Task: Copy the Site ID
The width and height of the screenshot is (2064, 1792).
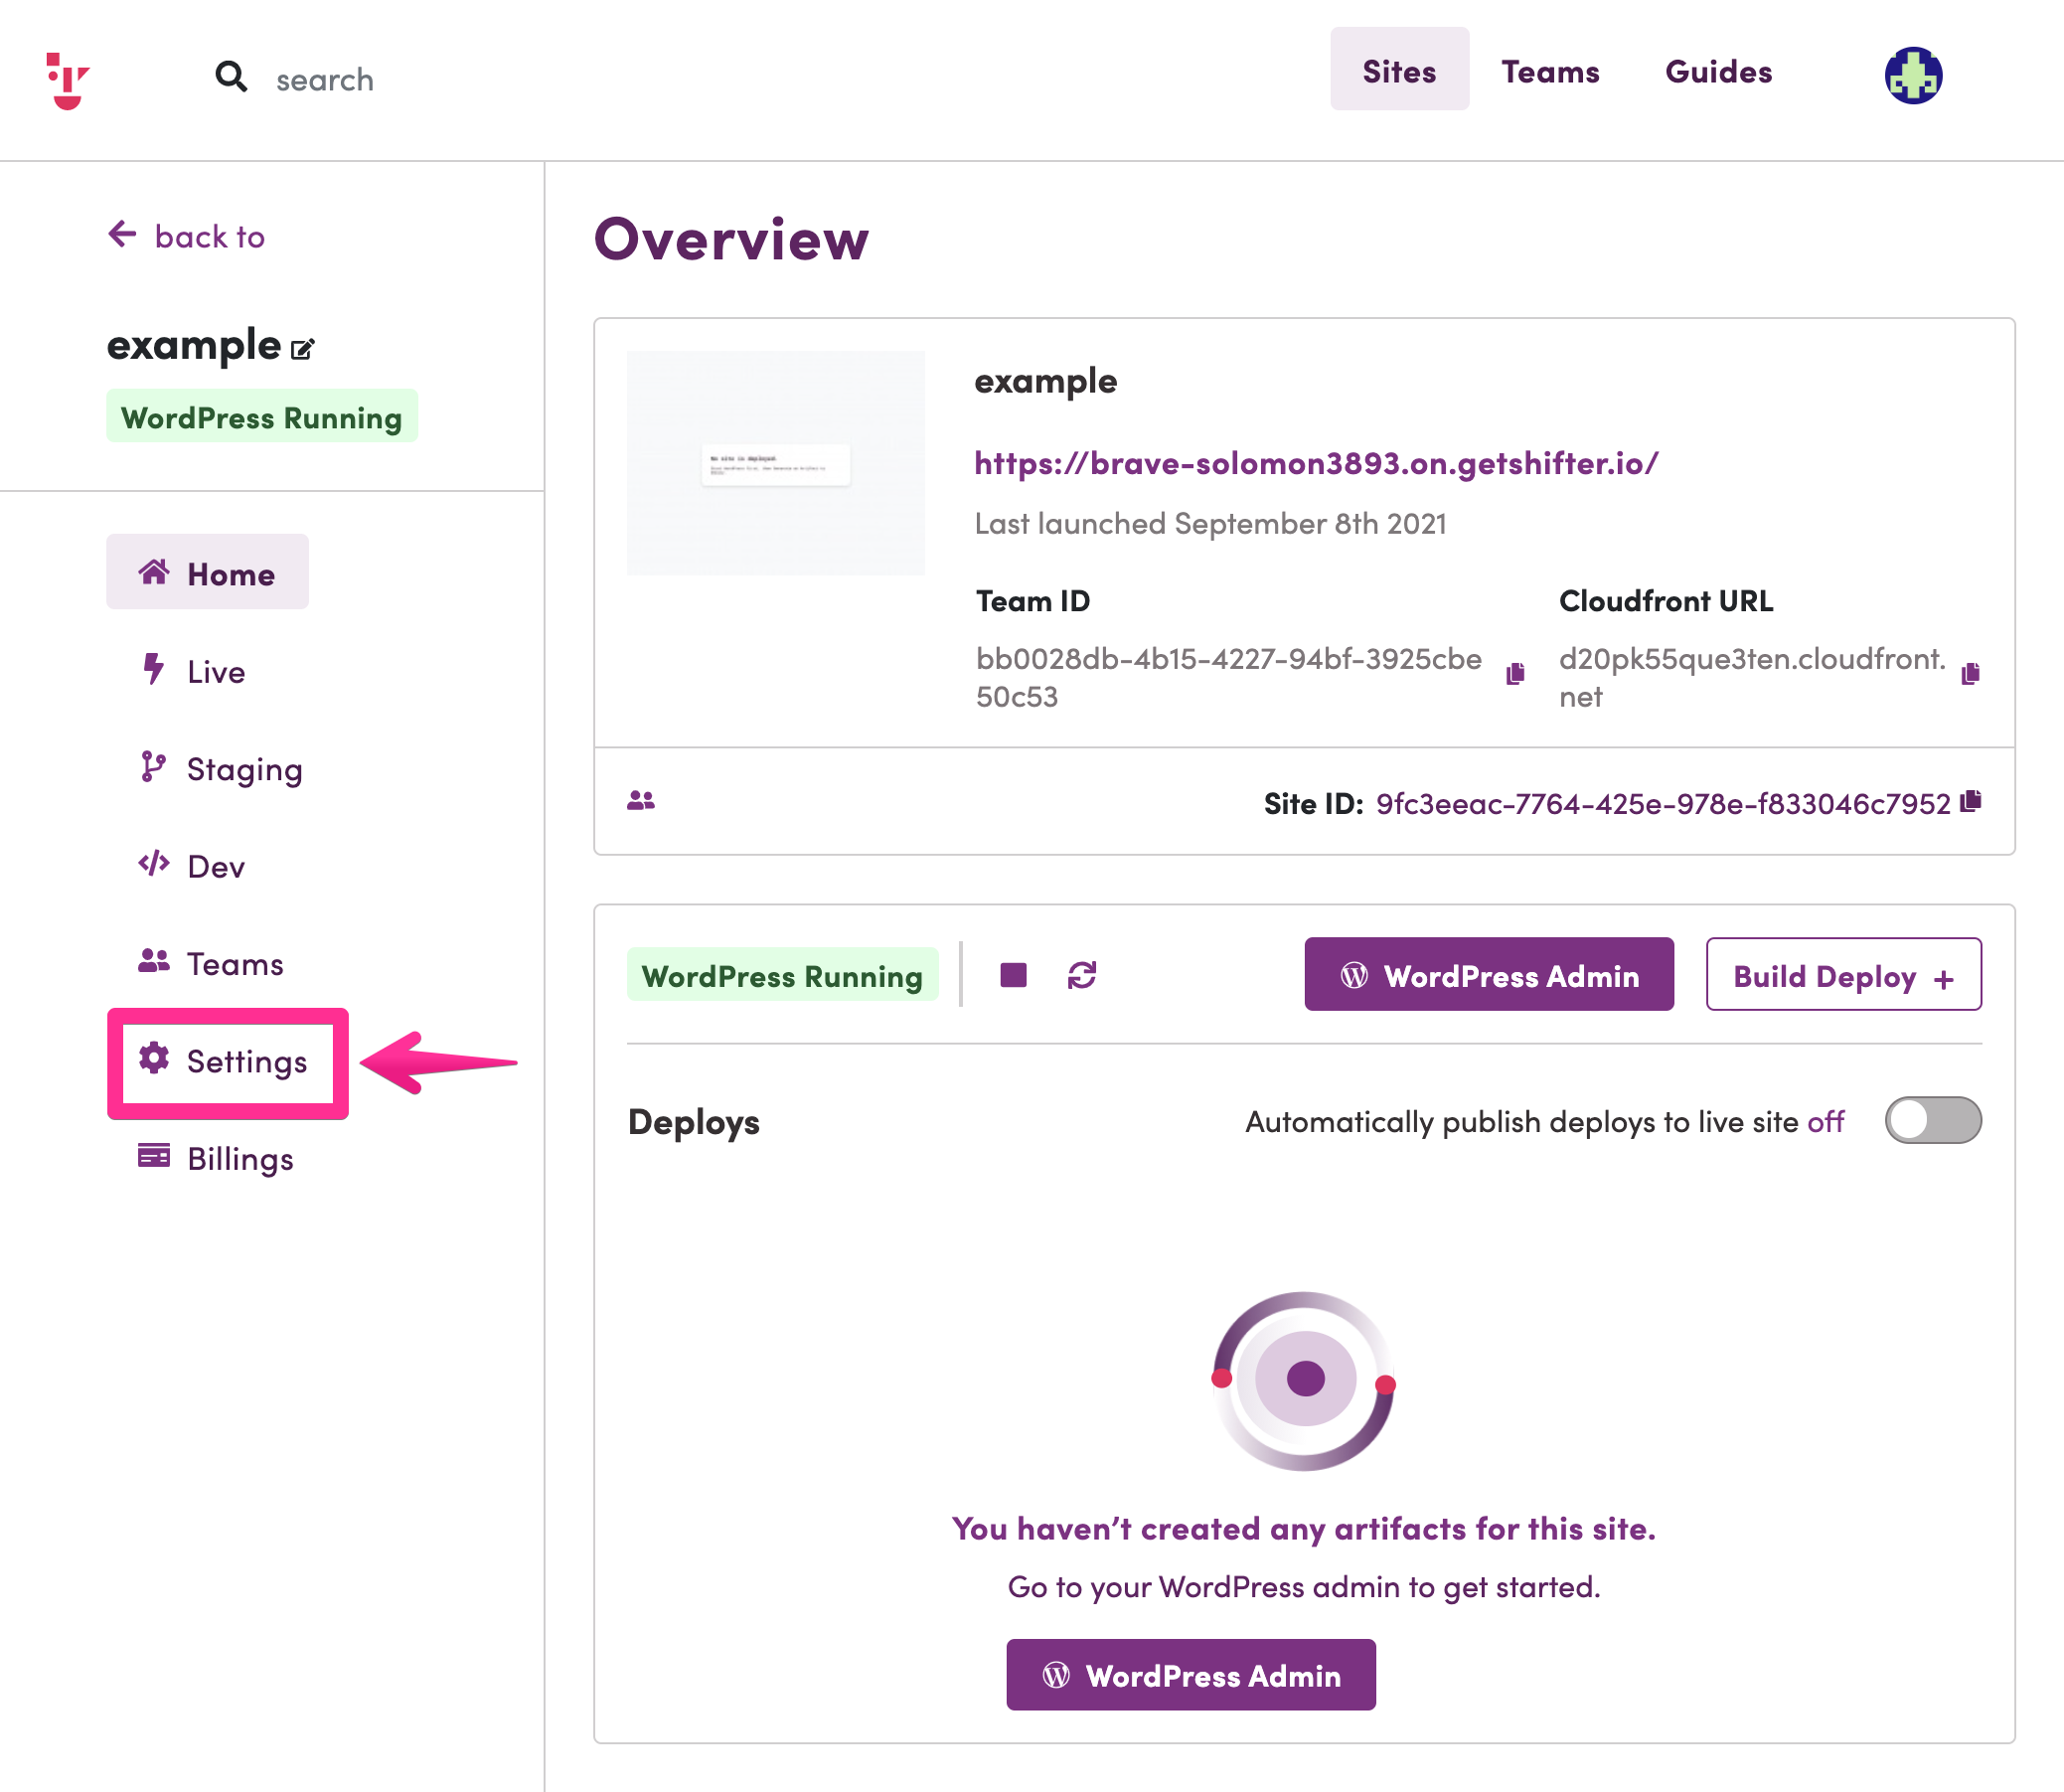Action: pyautogui.click(x=1971, y=801)
